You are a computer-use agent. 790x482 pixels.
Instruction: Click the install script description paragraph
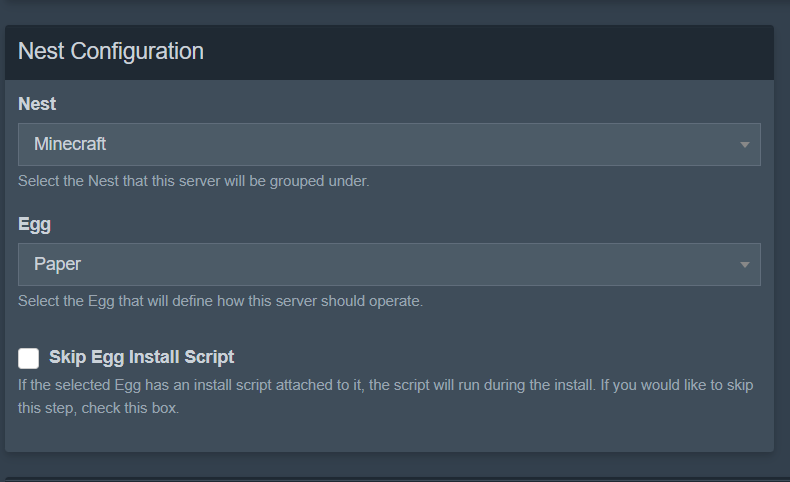coord(386,385)
